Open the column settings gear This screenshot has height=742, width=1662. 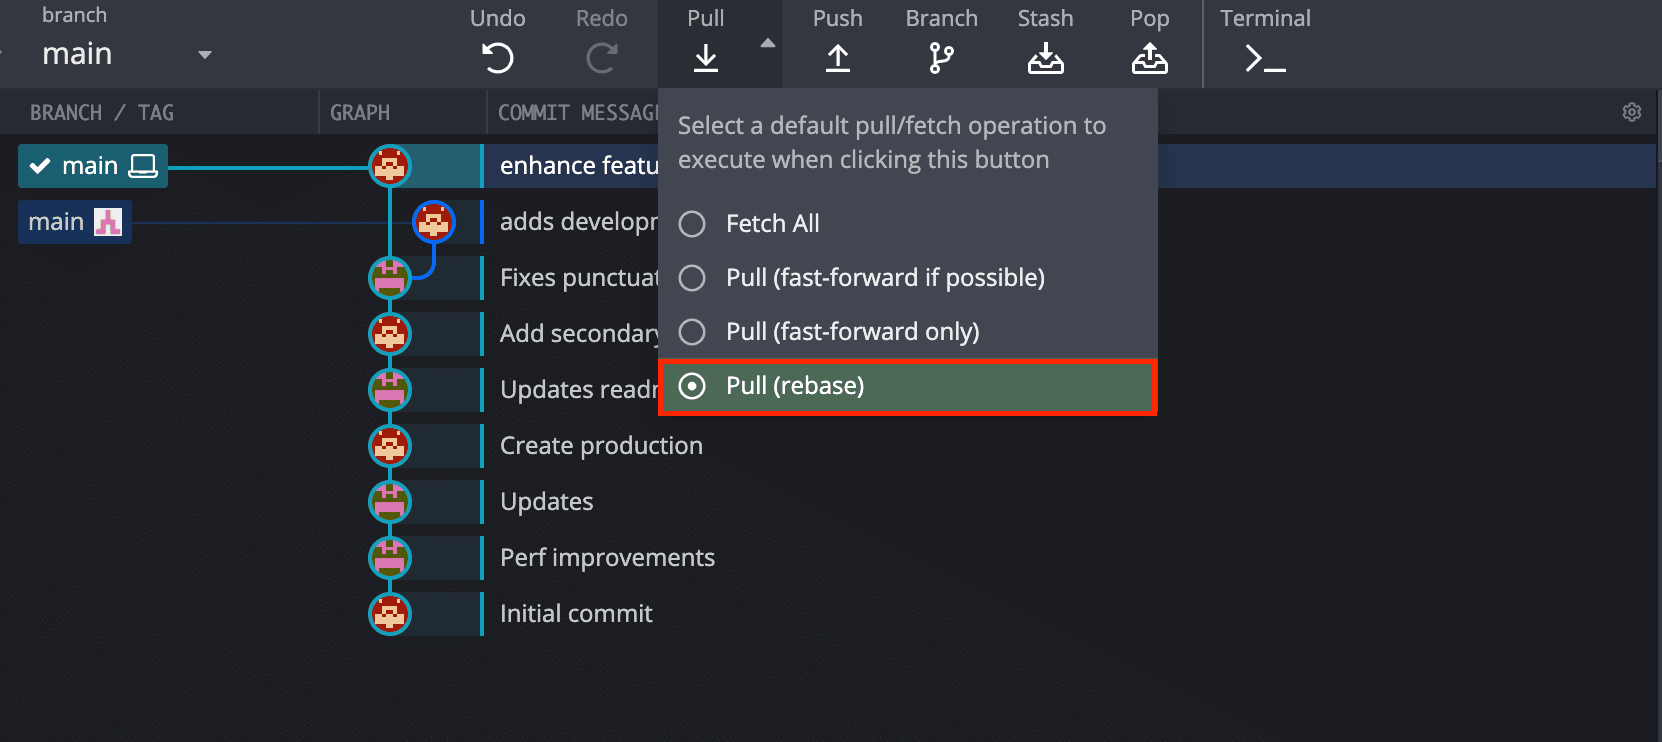pos(1631,112)
